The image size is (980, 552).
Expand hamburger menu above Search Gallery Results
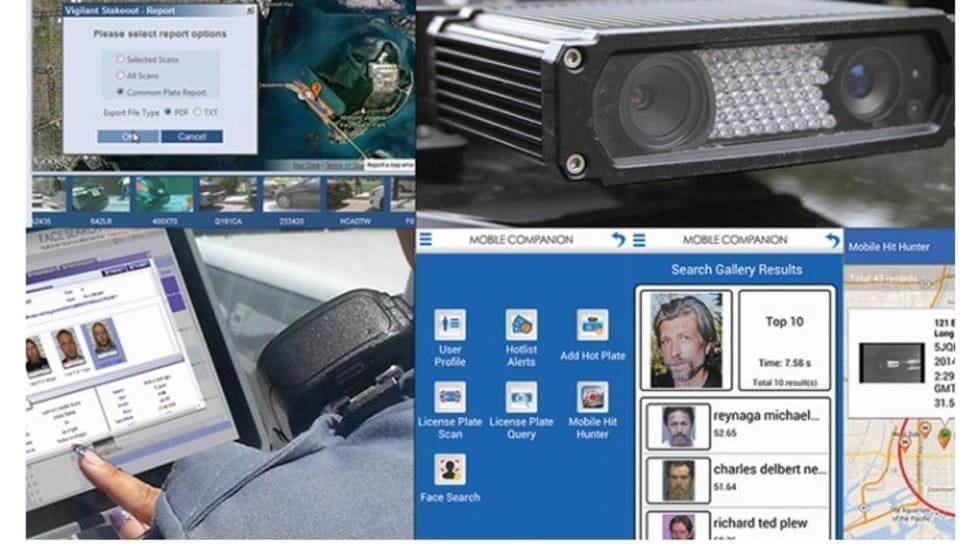[639, 240]
